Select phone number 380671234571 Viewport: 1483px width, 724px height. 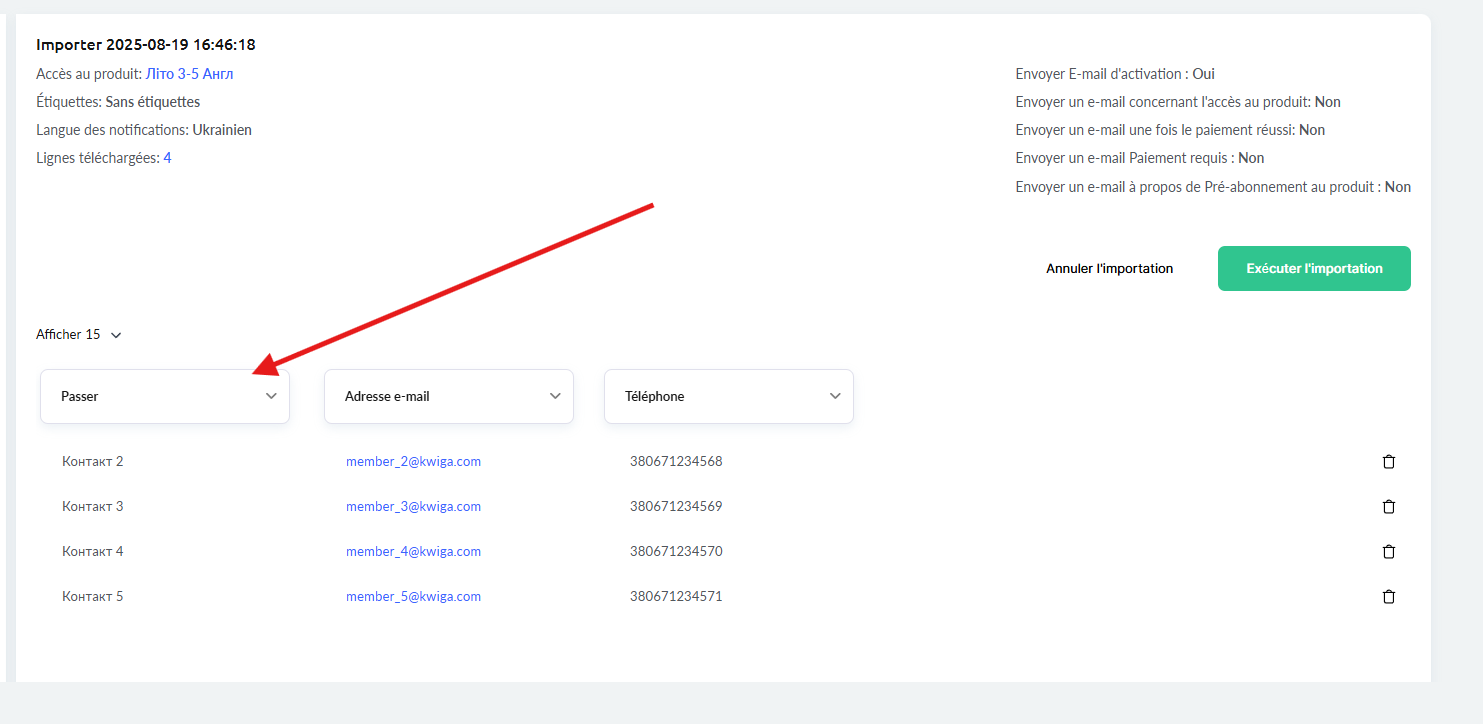676,597
